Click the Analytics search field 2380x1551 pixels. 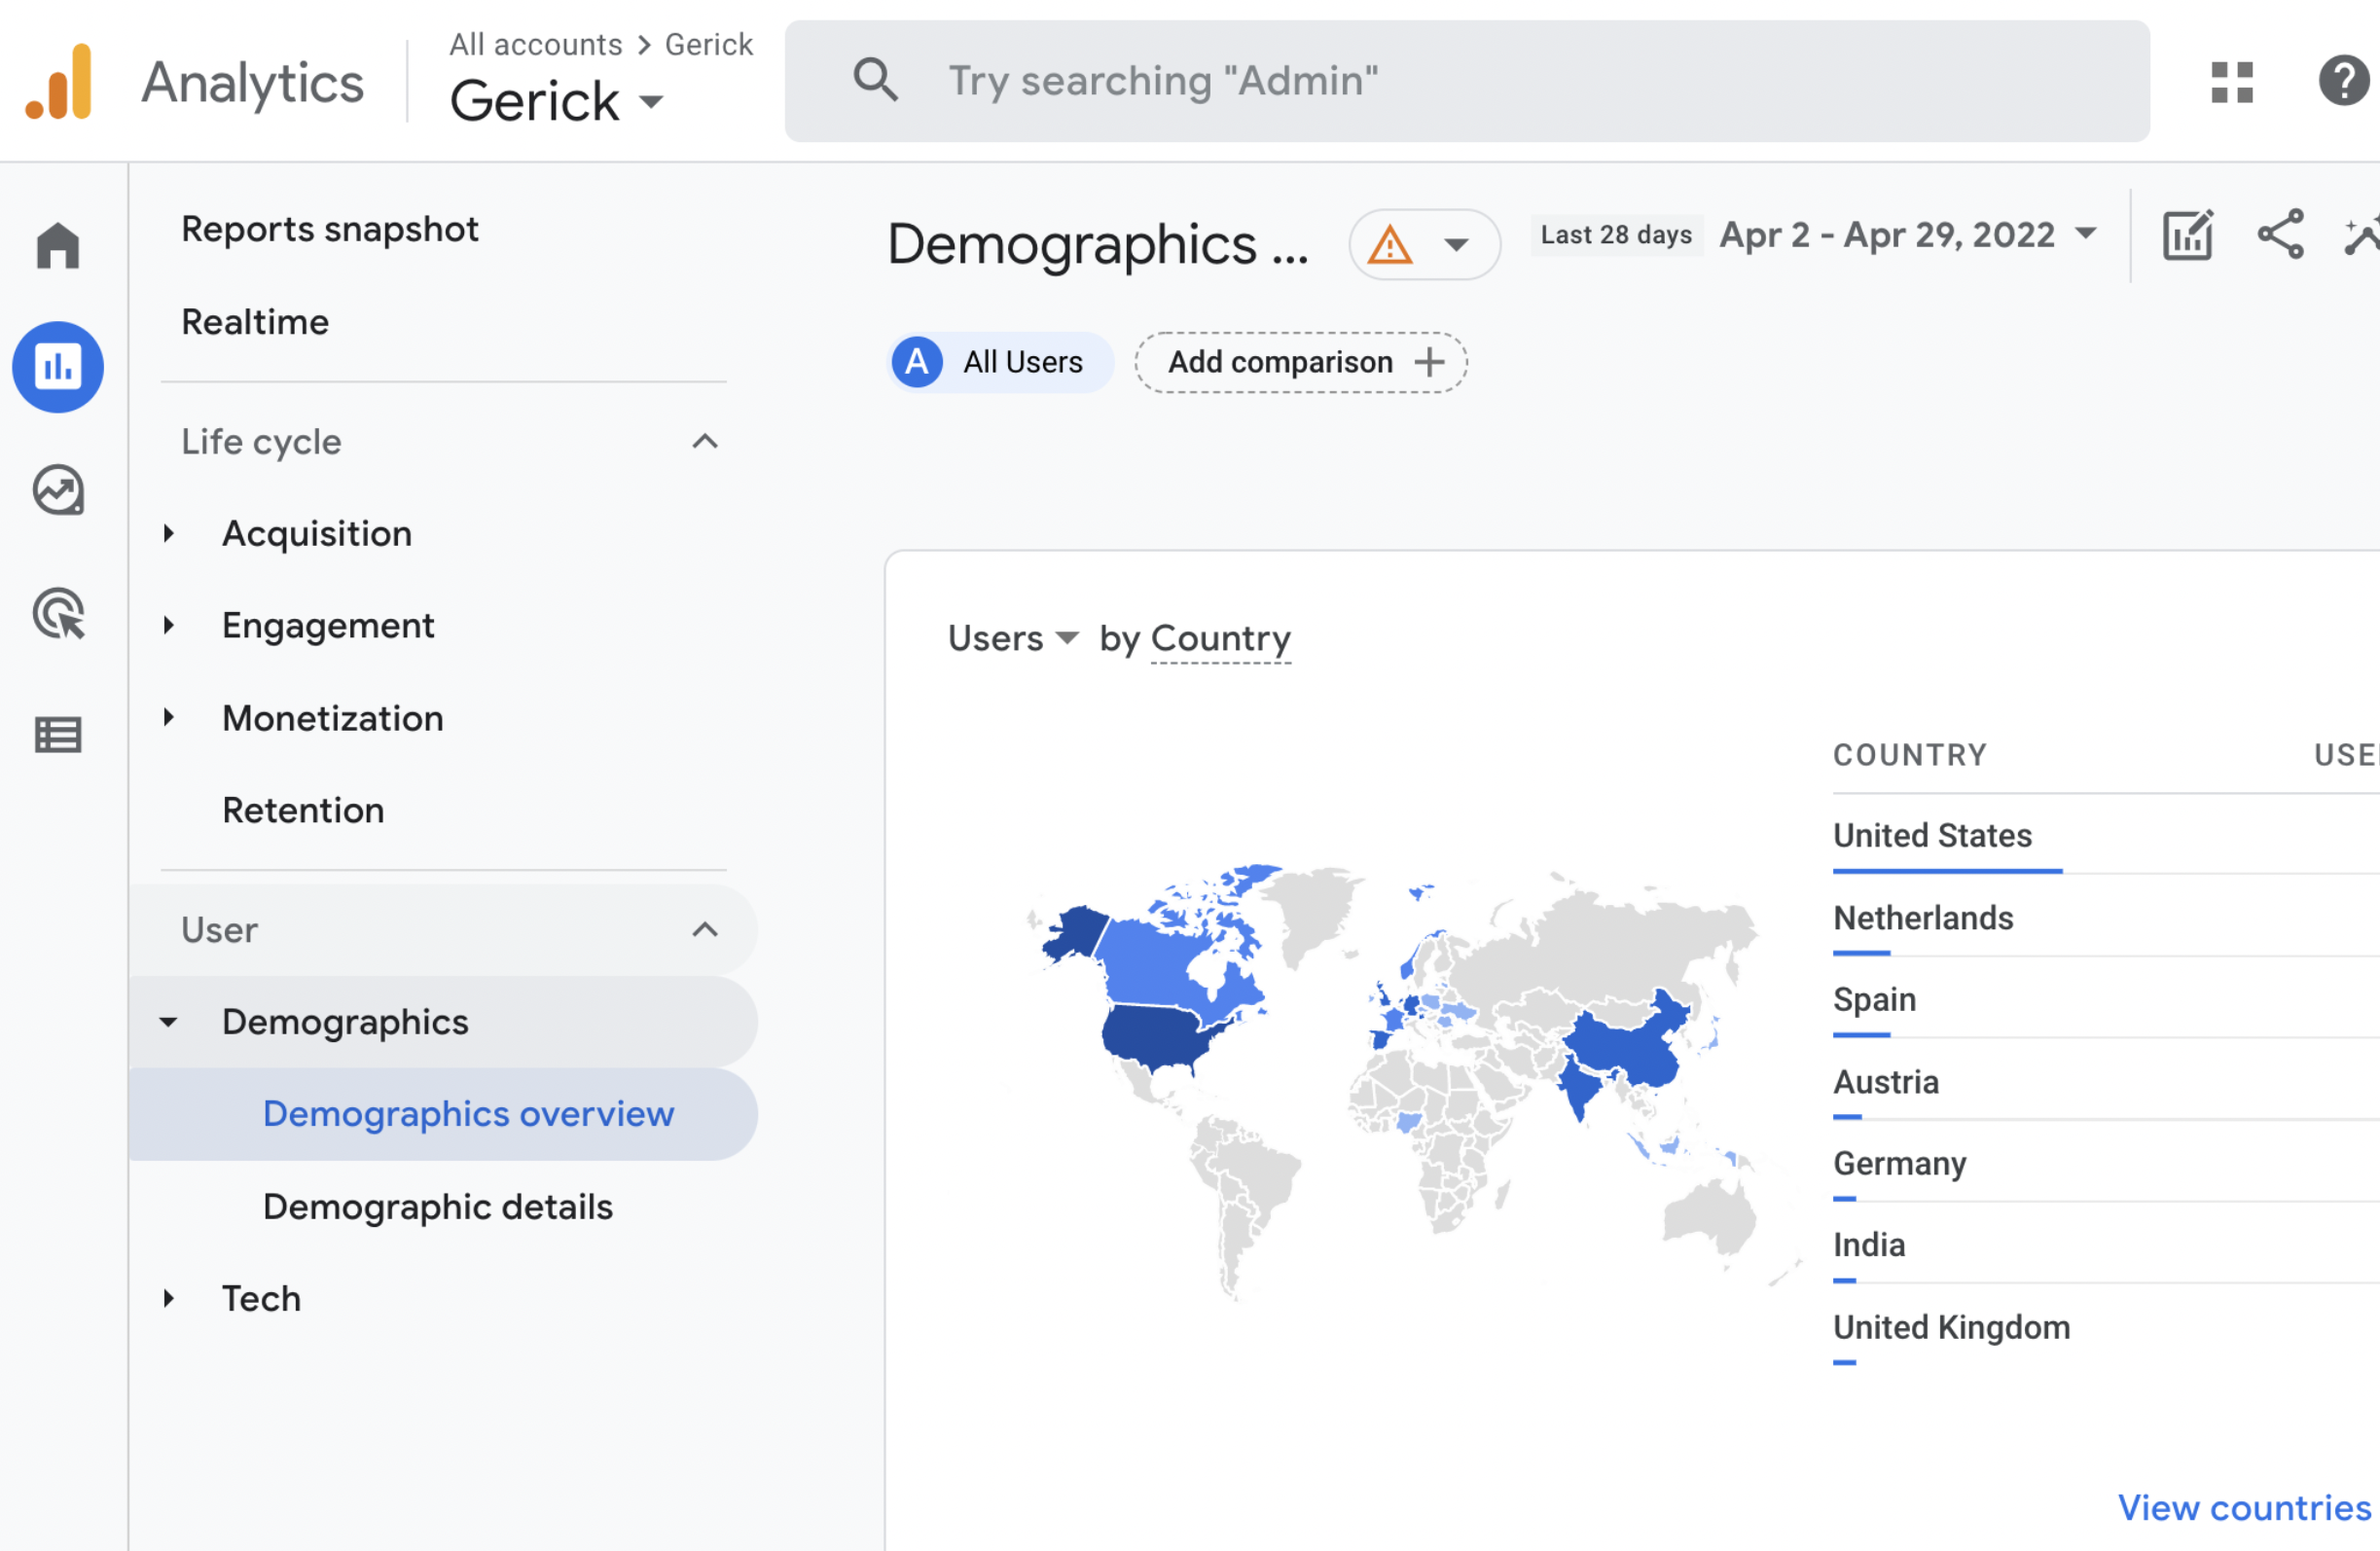click(1465, 82)
